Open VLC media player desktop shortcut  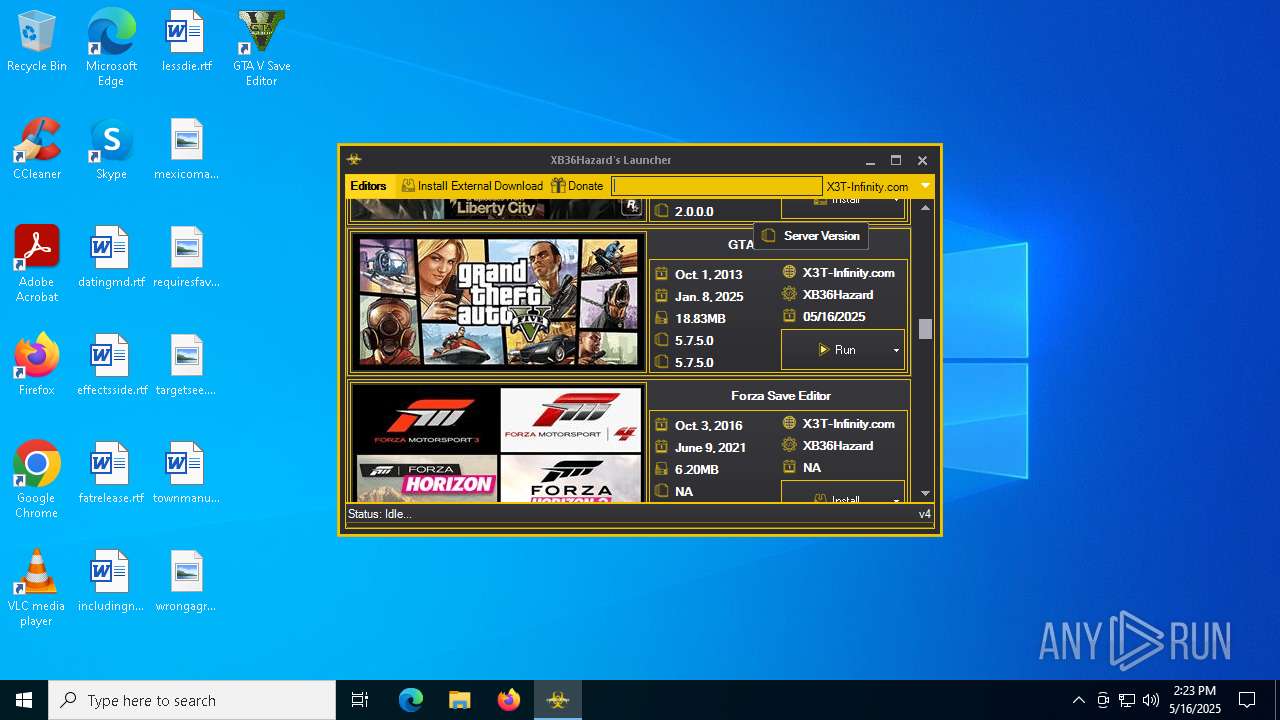tap(37, 588)
